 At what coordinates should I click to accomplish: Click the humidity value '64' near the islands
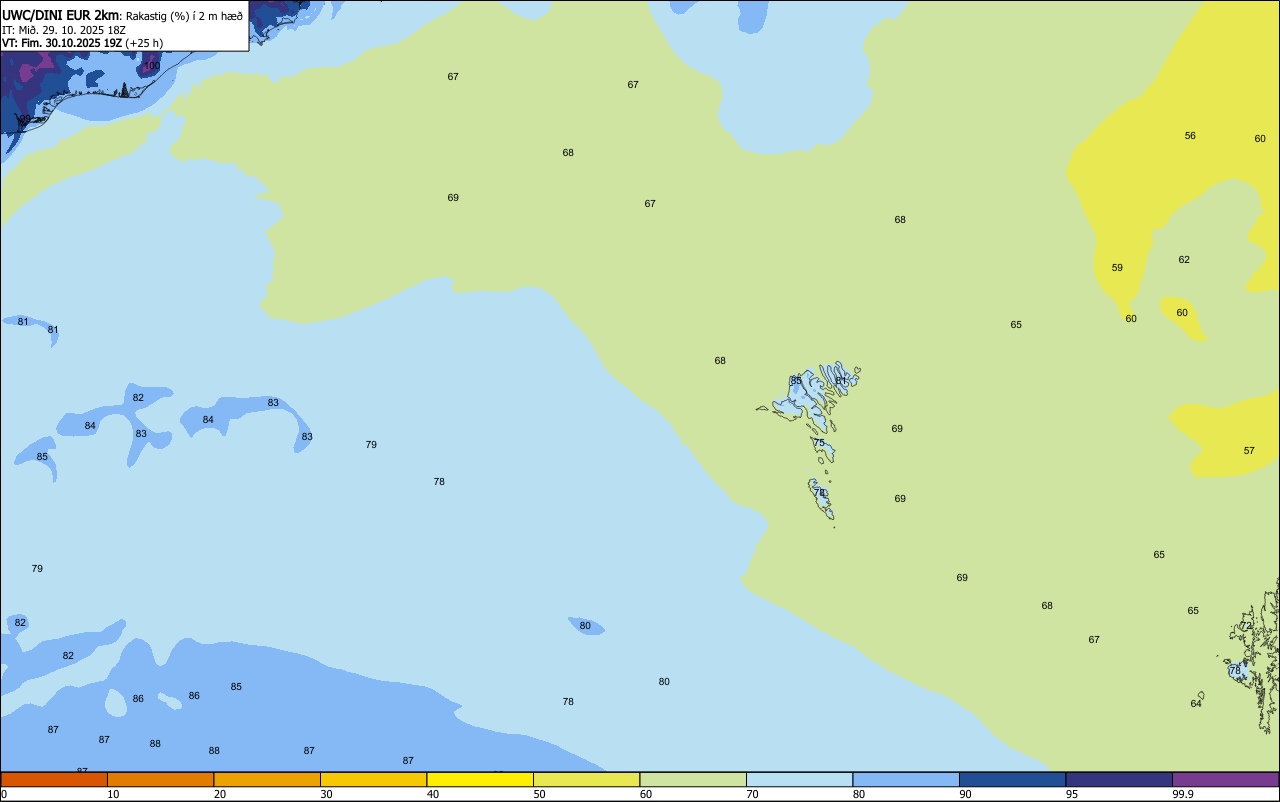pyautogui.click(x=1196, y=704)
